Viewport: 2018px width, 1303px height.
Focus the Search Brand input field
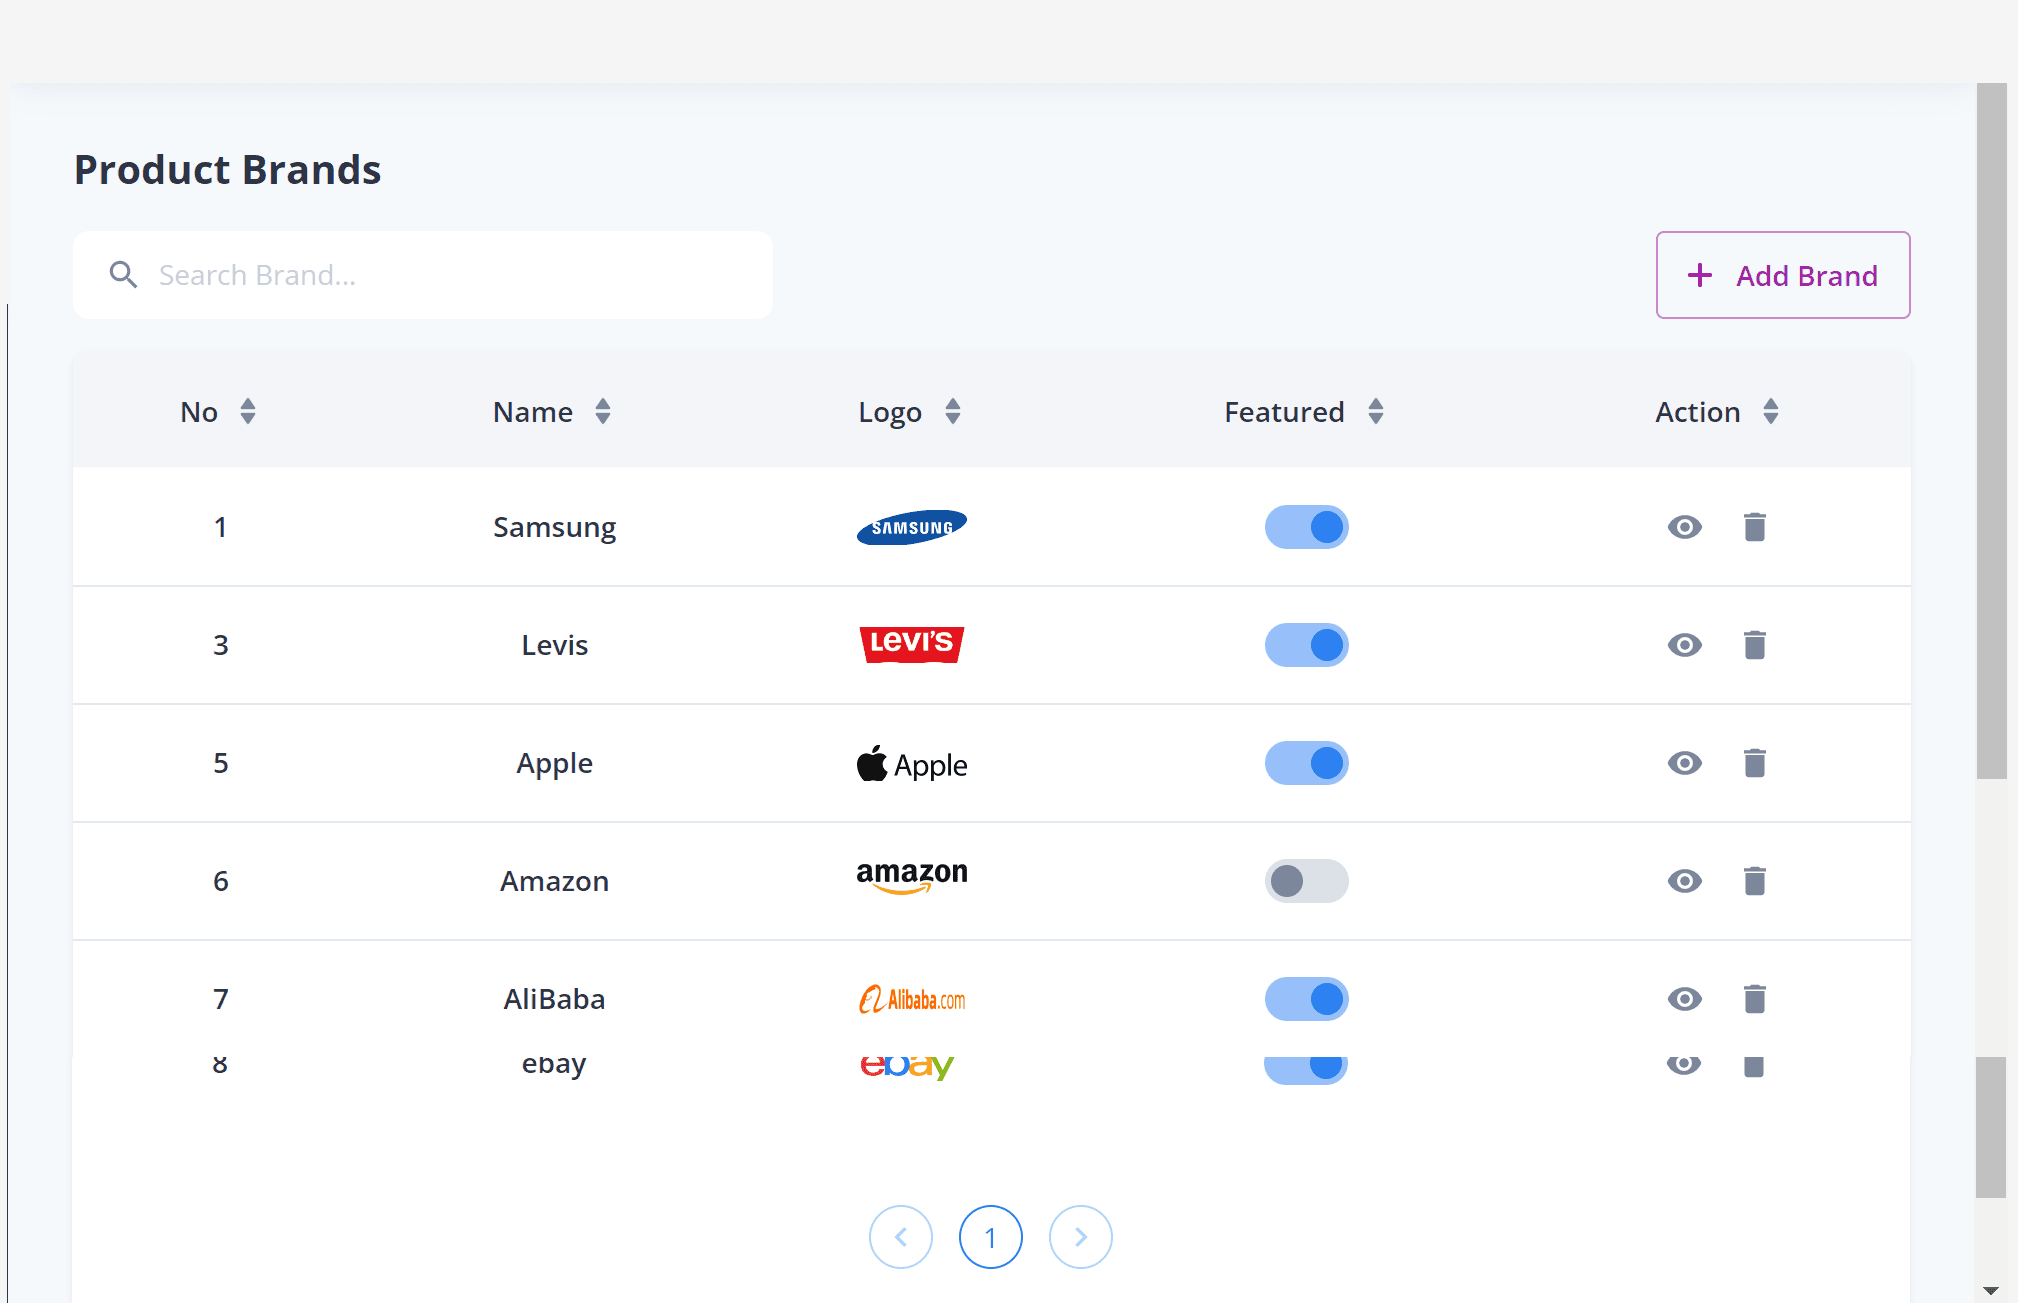[x=423, y=275]
